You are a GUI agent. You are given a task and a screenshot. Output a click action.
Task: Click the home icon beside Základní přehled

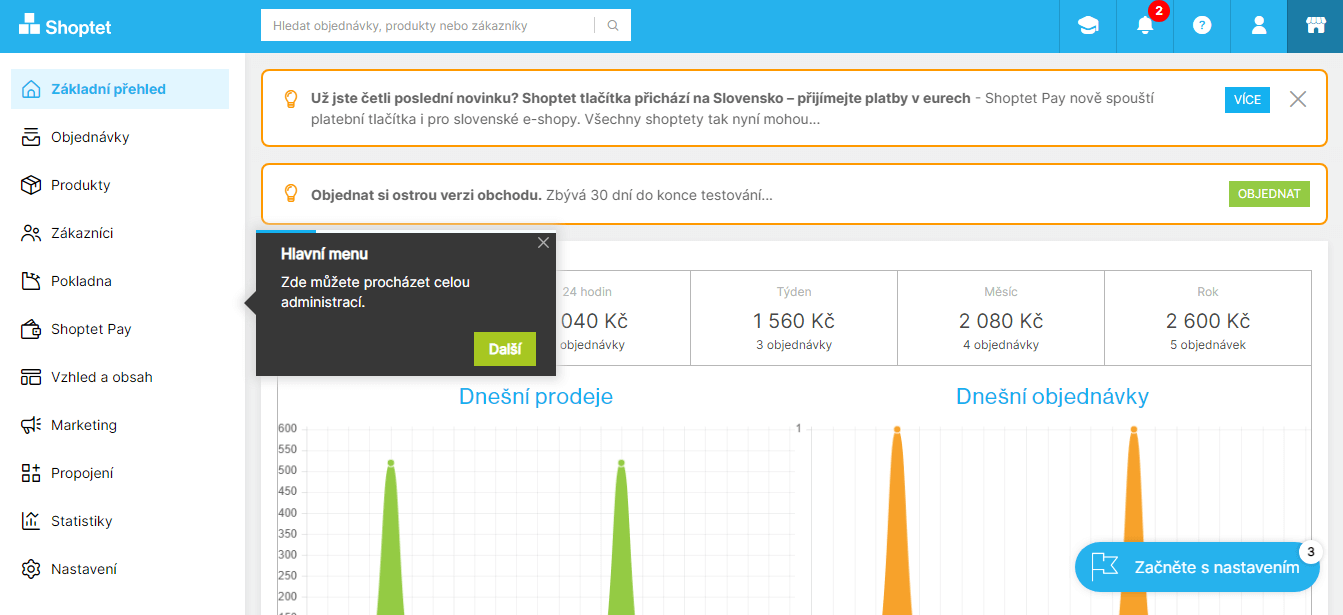pyautogui.click(x=31, y=89)
